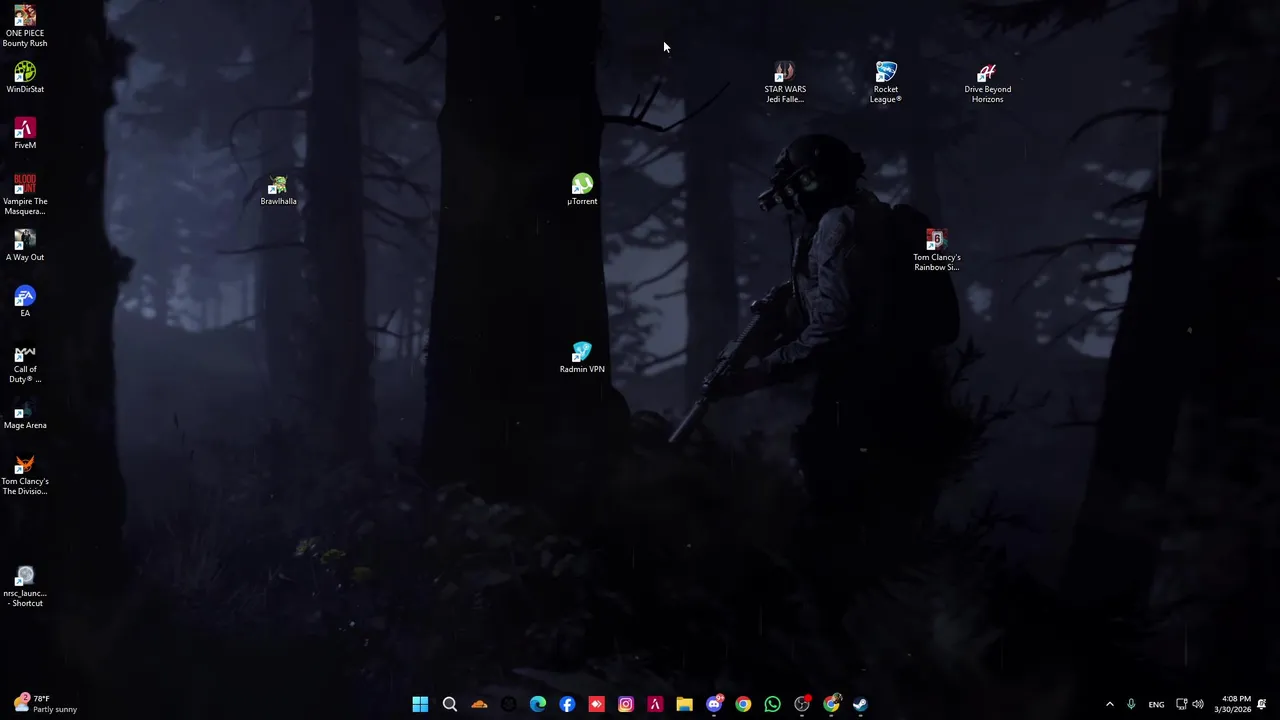Open the 4:08 PM clock and calendar
The height and width of the screenshot is (720, 1280).
point(1232,704)
